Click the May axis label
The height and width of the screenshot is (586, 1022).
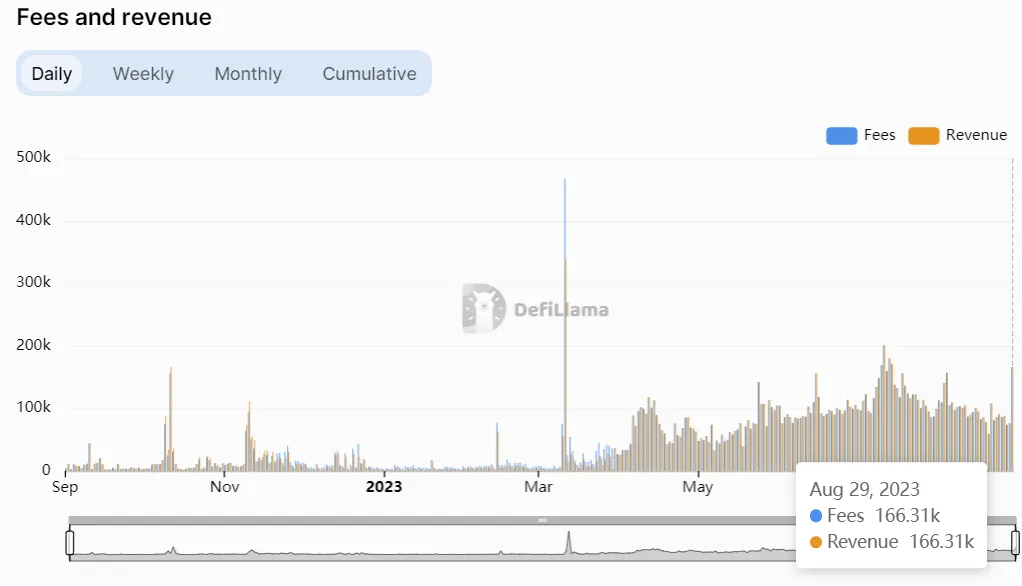(x=698, y=487)
